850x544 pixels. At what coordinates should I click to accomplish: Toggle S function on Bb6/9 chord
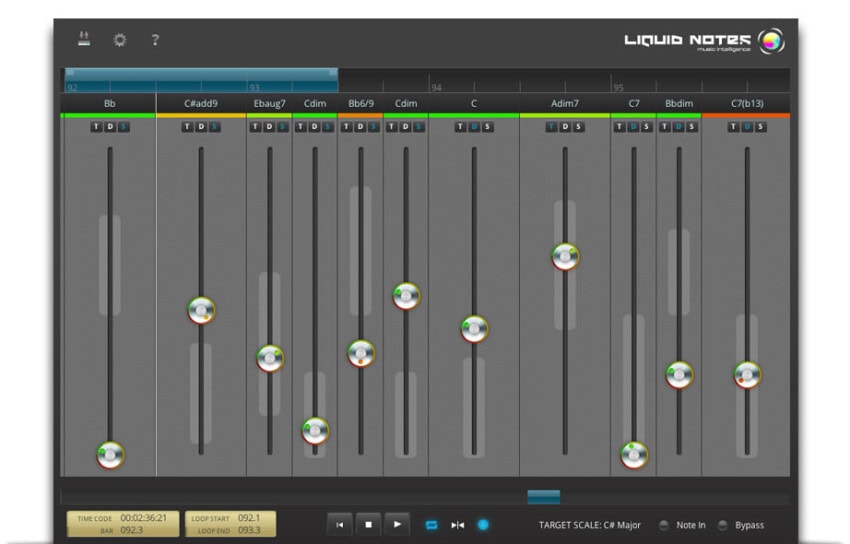374,127
